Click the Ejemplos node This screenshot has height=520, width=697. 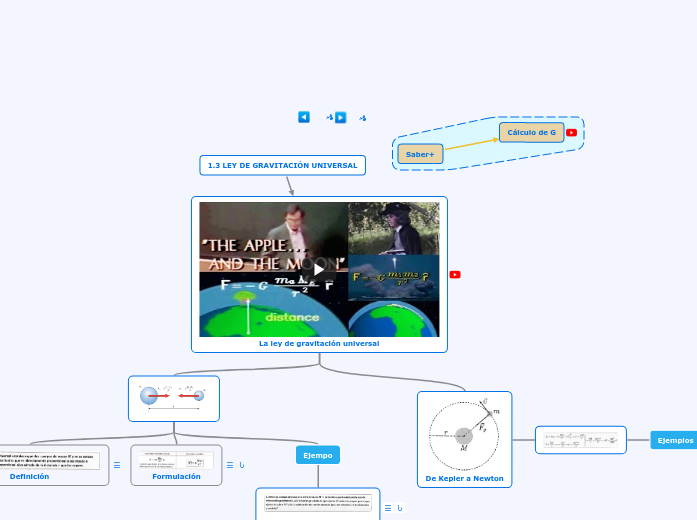tap(674, 440)
